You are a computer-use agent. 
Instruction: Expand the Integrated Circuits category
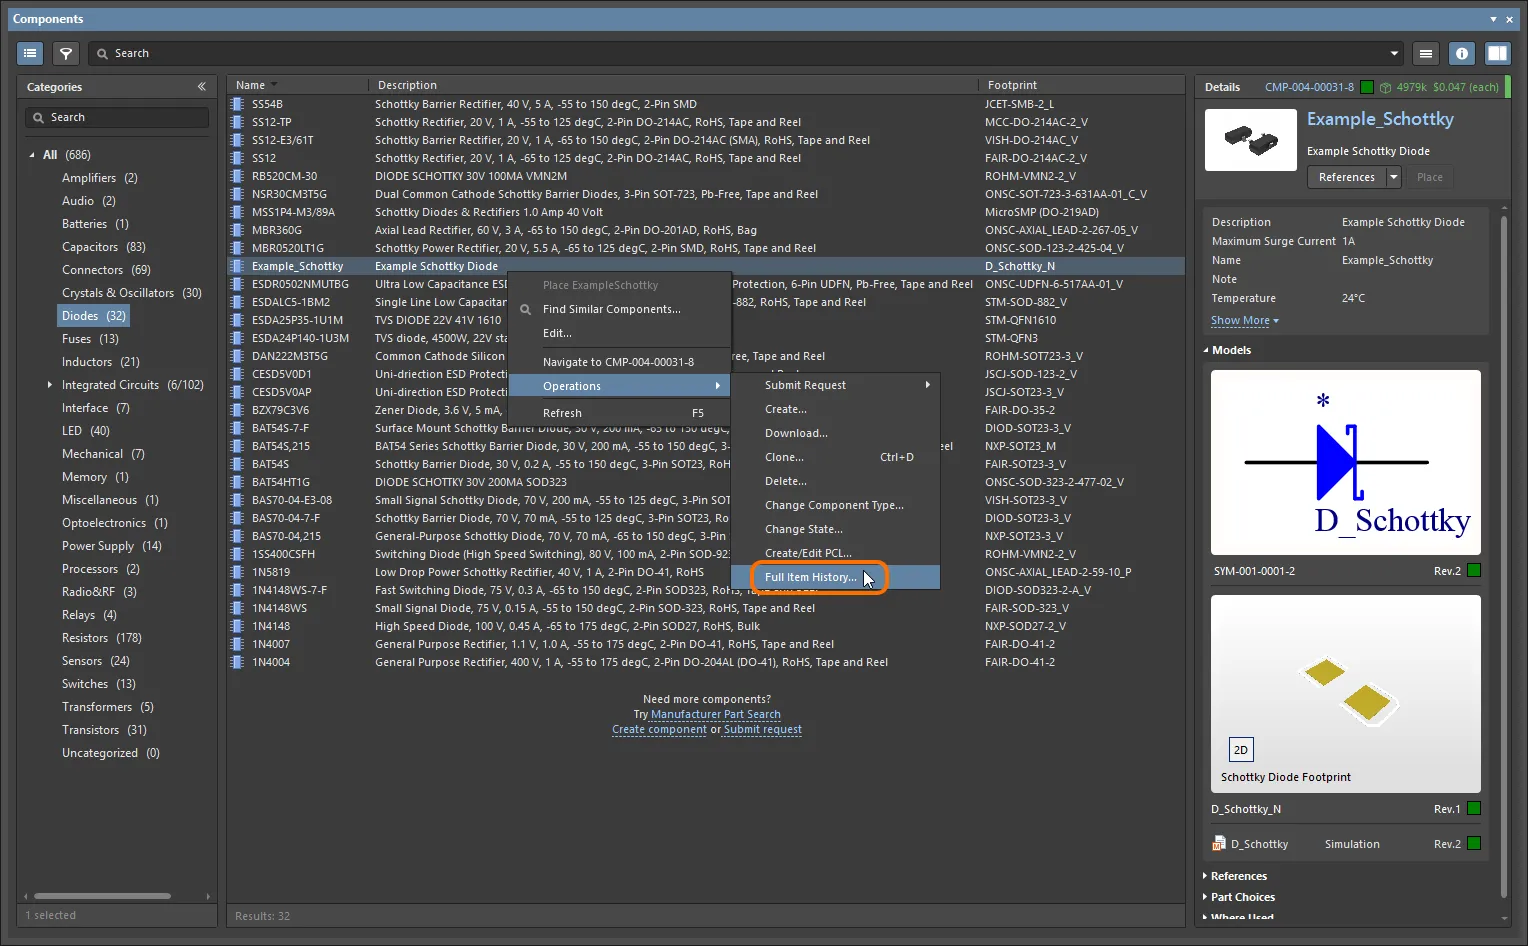[x=49, y=385]
